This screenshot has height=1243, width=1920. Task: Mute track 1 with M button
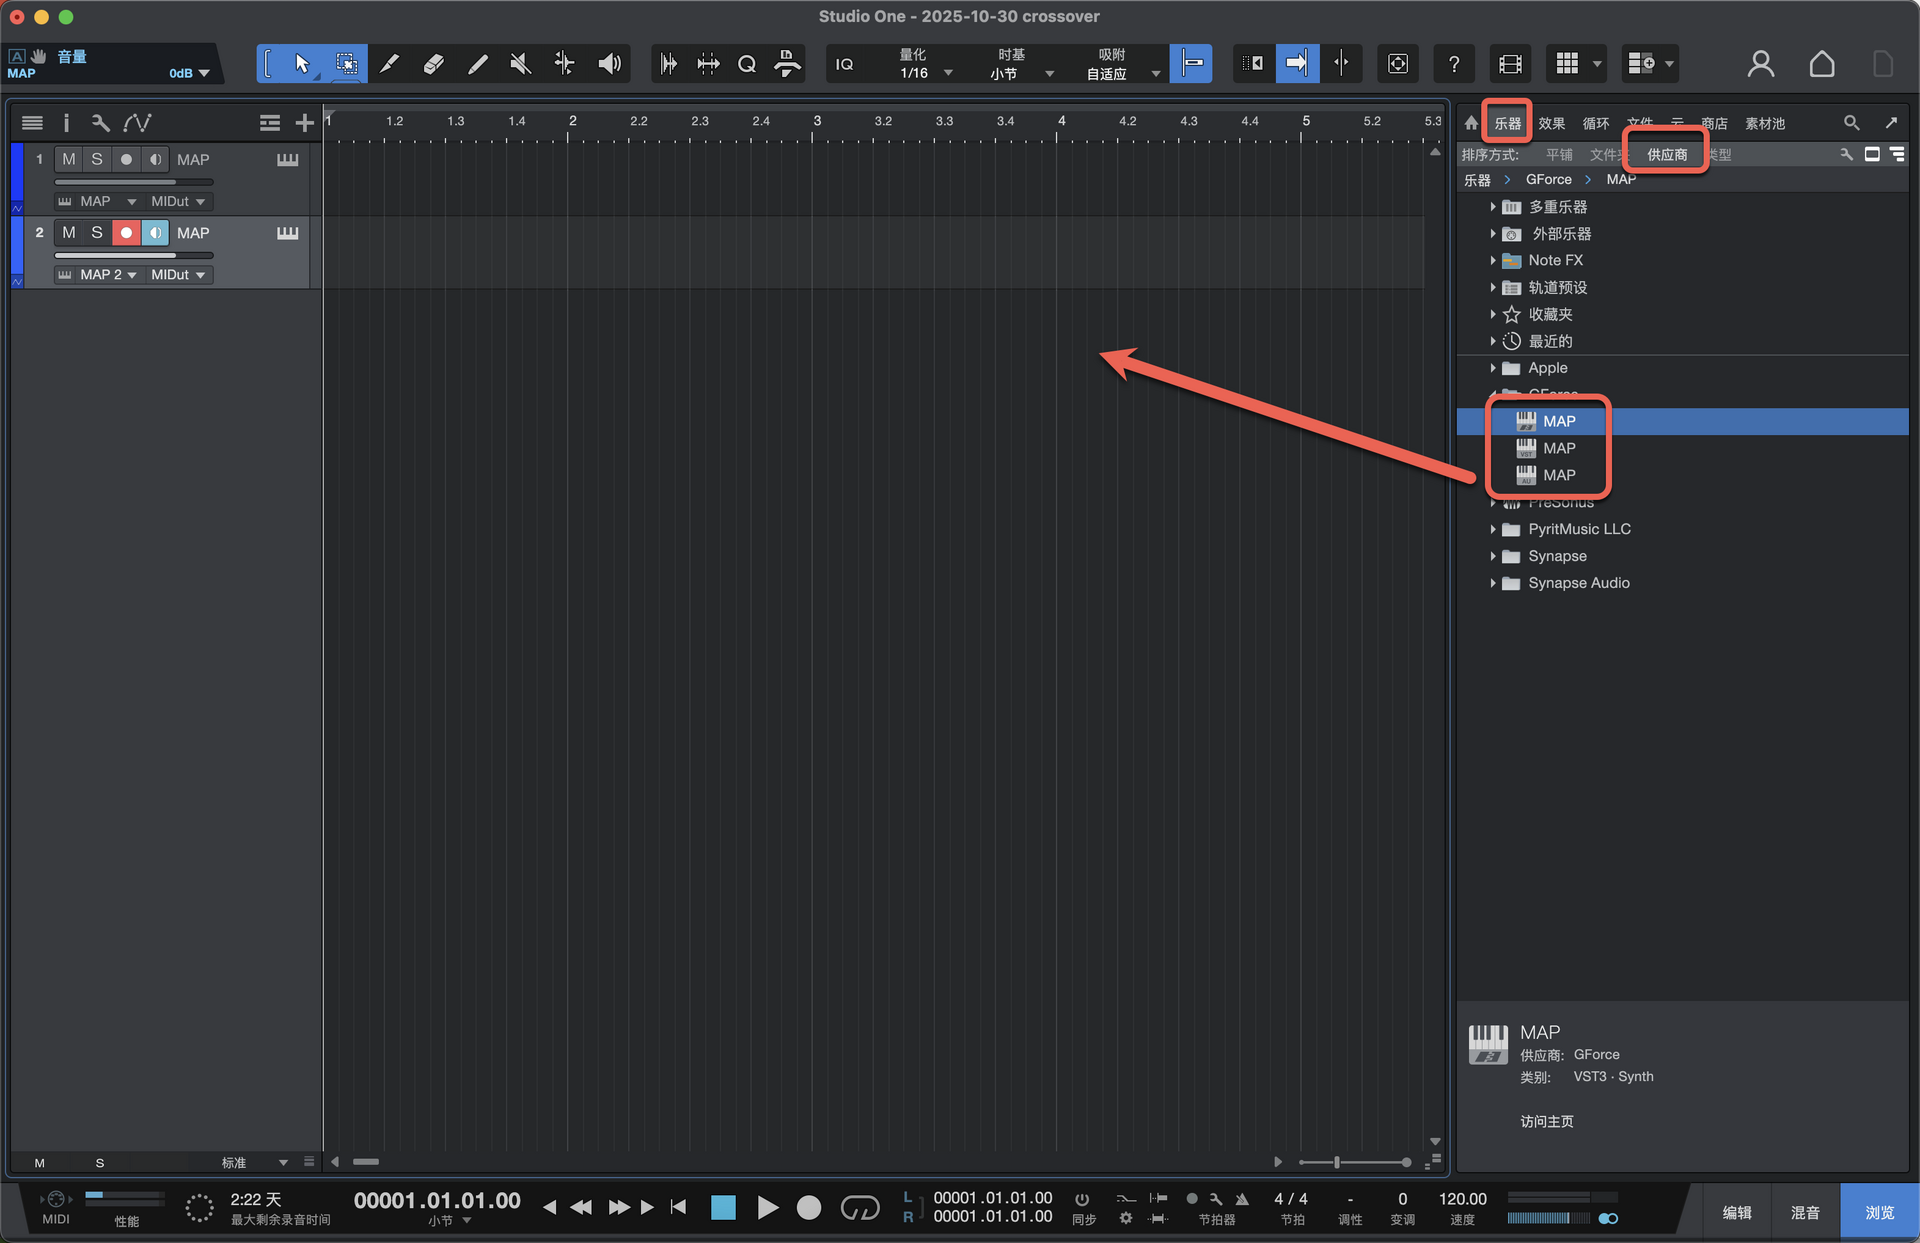[68, 159]
